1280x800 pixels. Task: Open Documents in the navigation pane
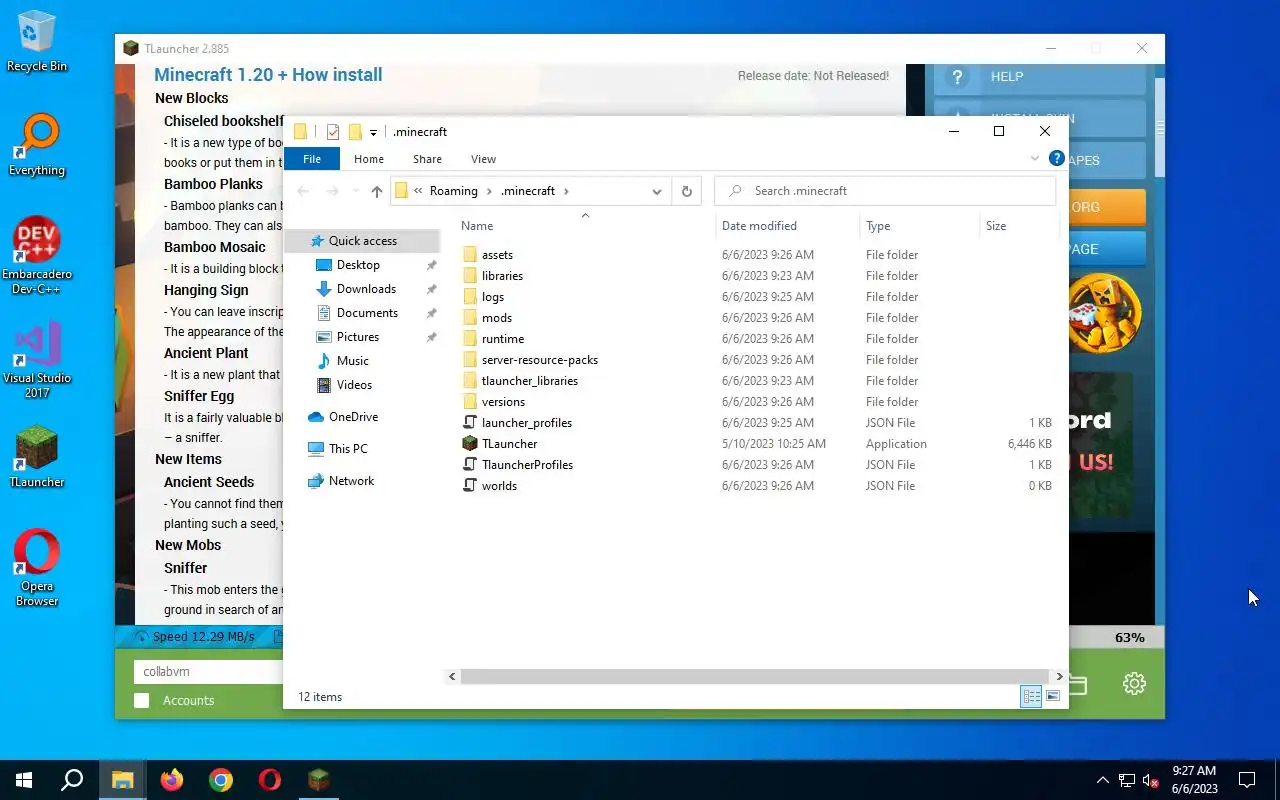click(367, 313)
